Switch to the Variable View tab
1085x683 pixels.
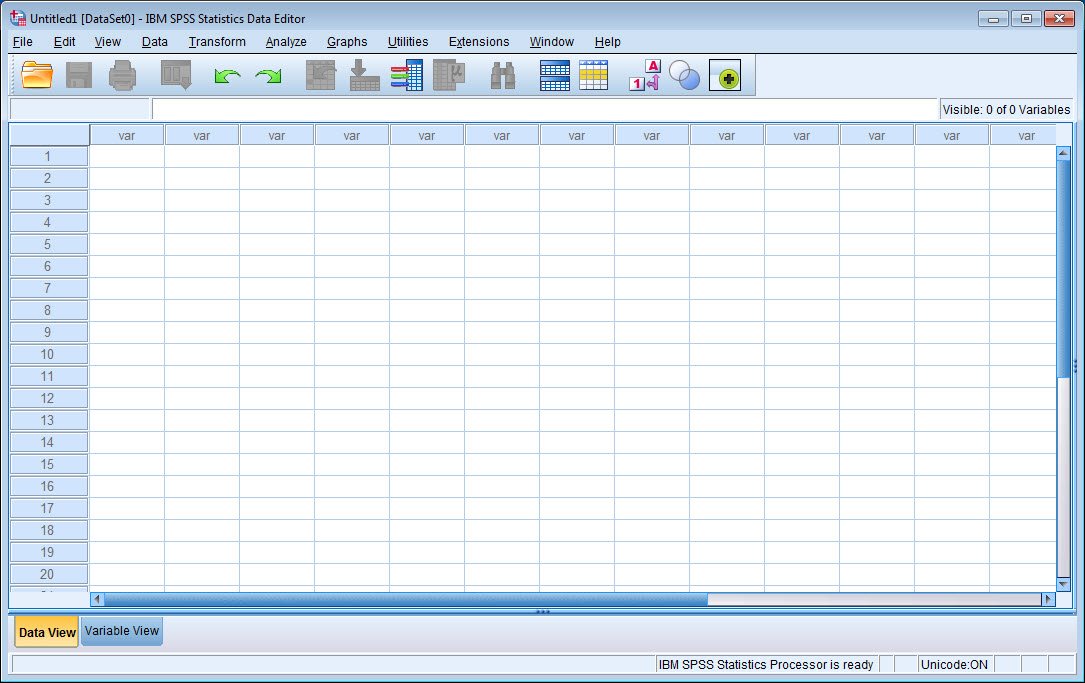(122, 631)
